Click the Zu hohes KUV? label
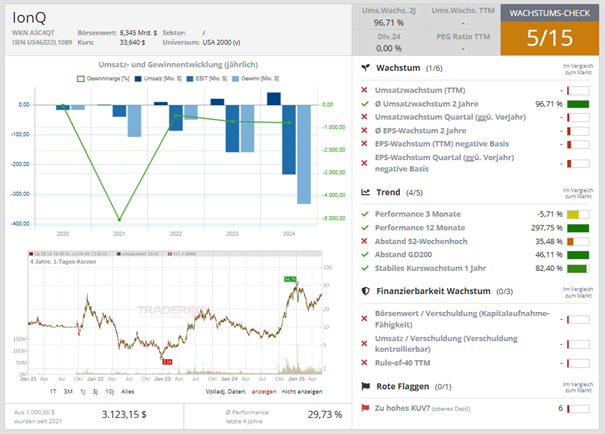Screen dimensions: 605x434 click(x=402, y=408)
